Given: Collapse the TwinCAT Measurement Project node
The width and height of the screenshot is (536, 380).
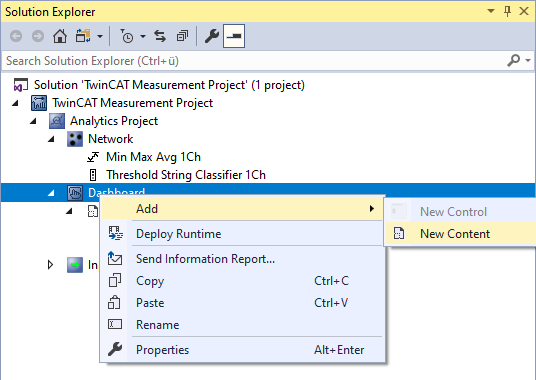Looking at the screenshot, I should (15, 103).
